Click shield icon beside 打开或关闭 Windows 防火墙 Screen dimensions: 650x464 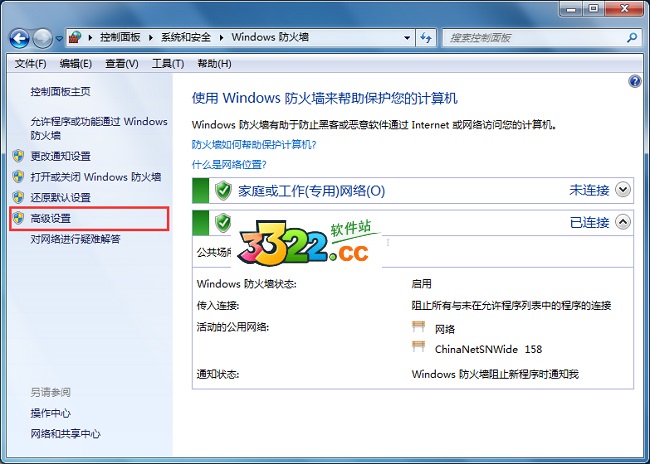click(x=18, y=177)
